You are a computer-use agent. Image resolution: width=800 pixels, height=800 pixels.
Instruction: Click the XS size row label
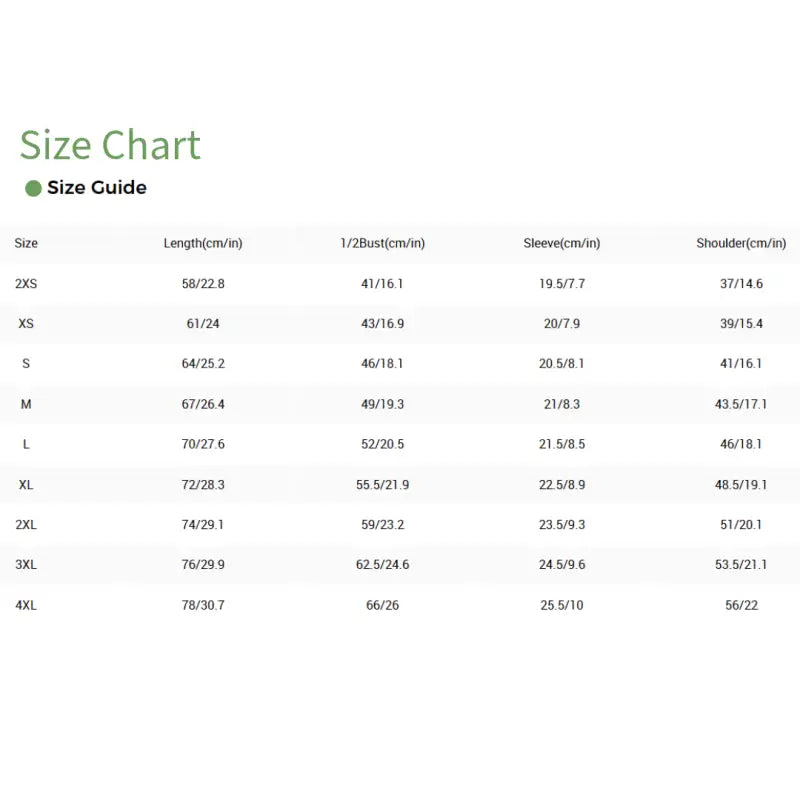click(26, 324)
